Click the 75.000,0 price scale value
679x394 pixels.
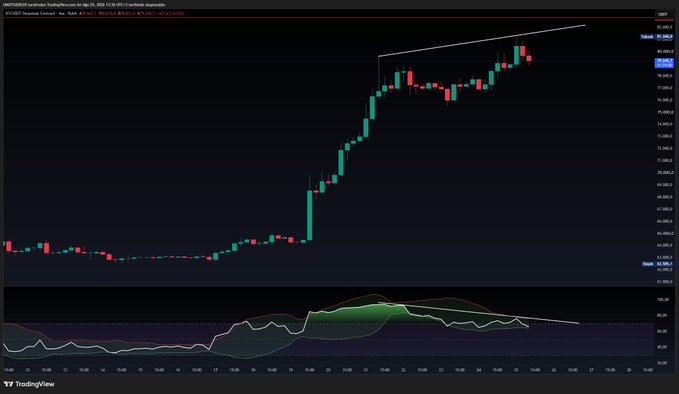coord(665,112)
